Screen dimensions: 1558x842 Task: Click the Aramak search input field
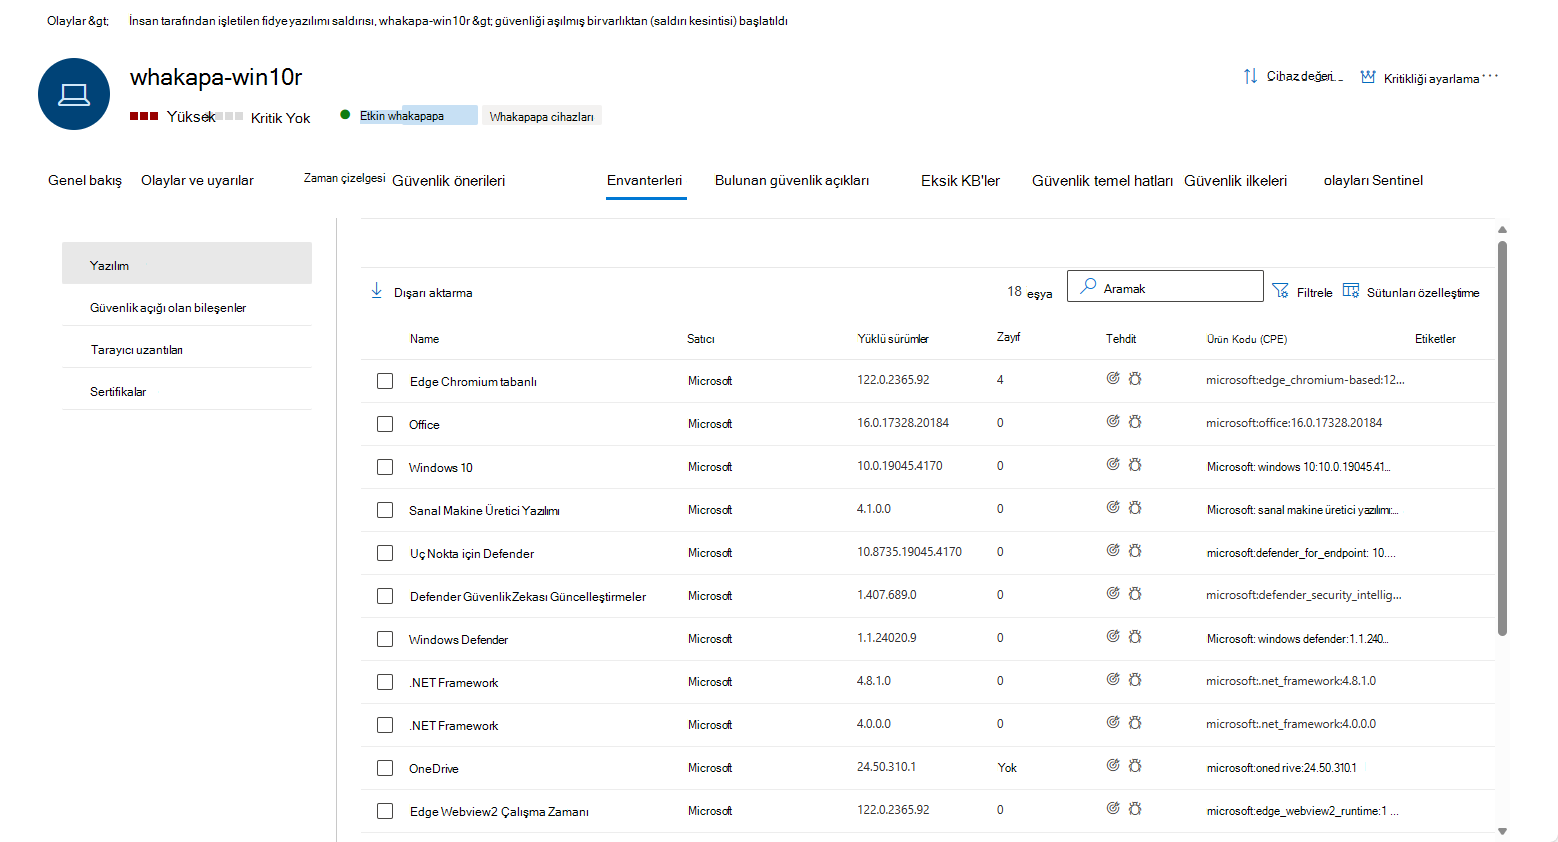click(x=1165, y=286)
